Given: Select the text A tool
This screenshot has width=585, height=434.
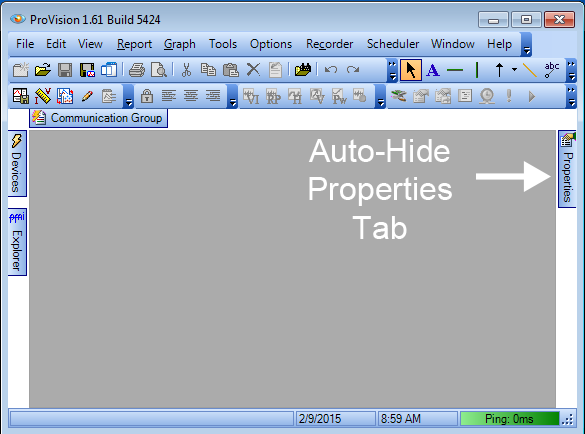Looking at the screenshot, I should pos(433,70).
